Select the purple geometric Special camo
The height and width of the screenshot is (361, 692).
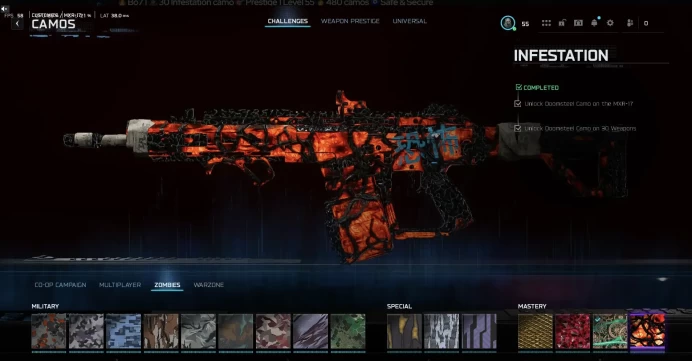[x=479, y=332]
